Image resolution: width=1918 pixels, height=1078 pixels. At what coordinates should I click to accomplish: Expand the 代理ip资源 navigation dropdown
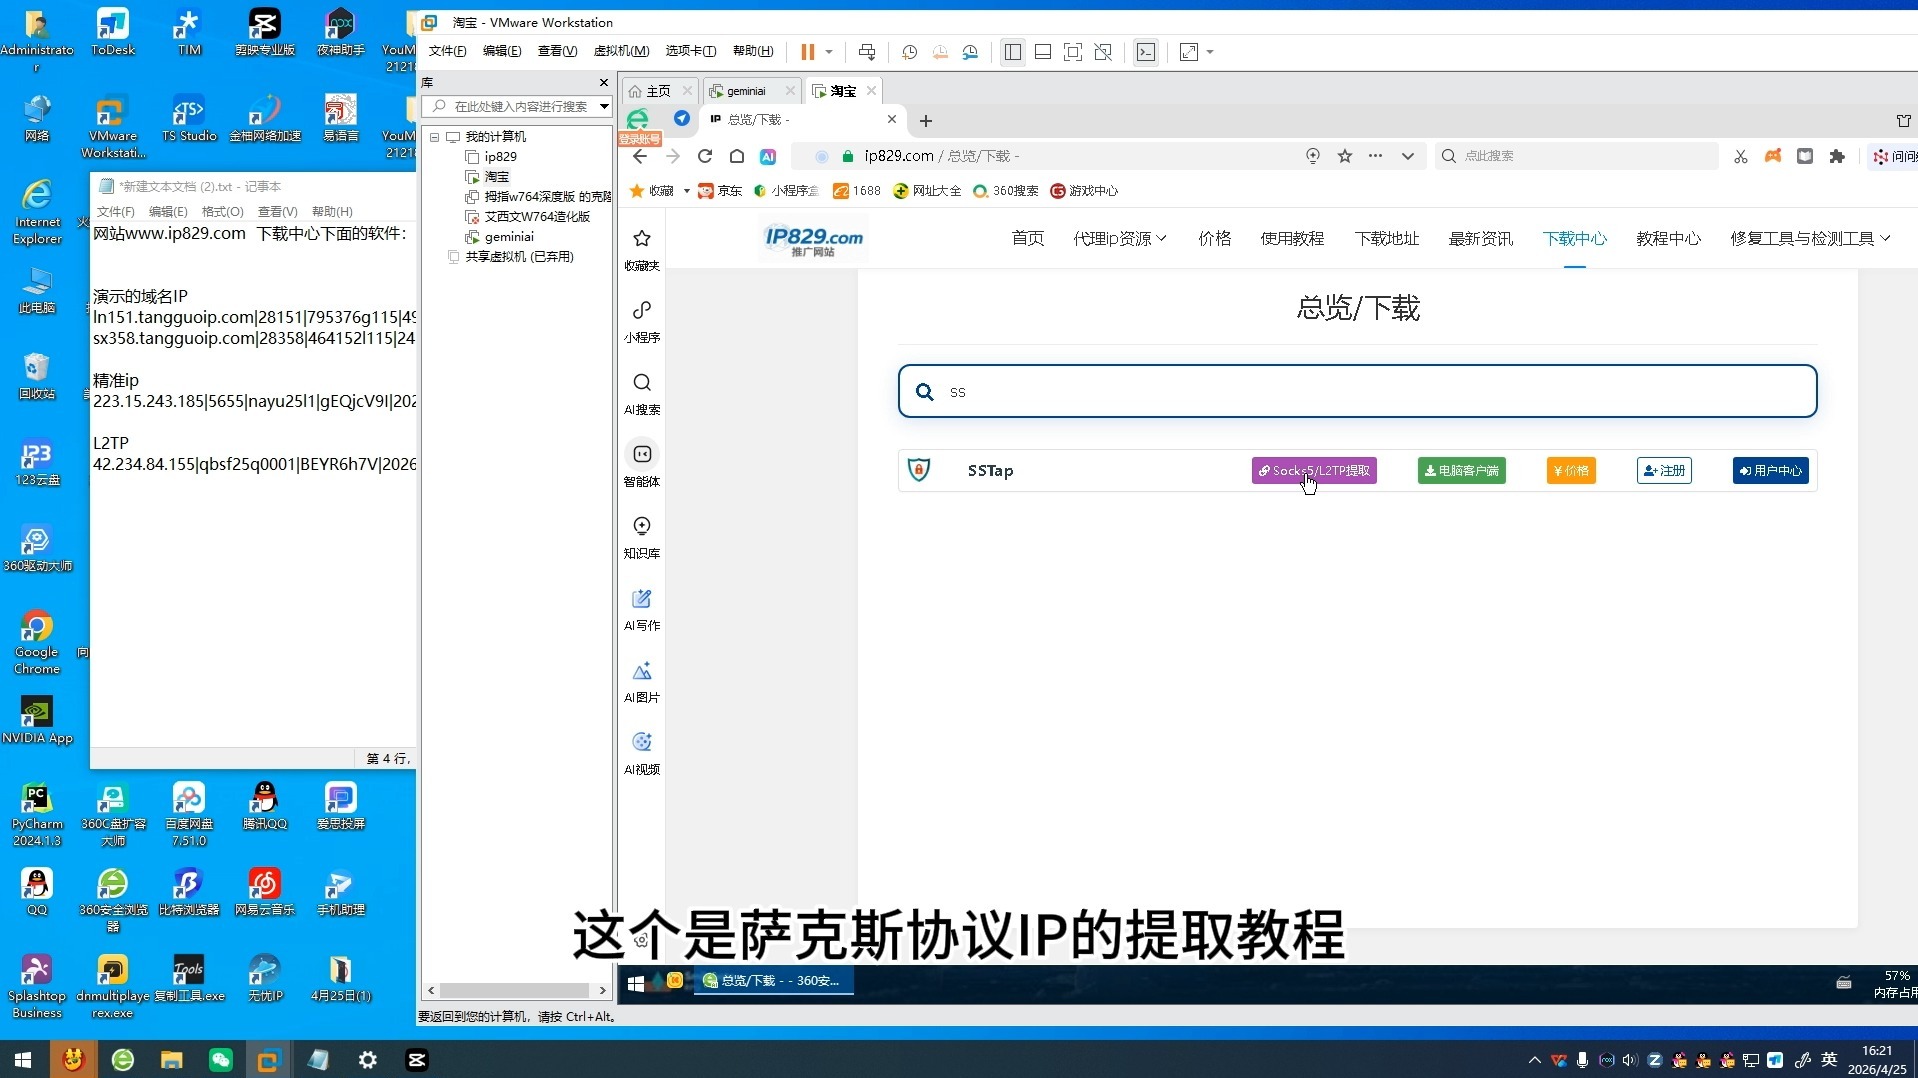[x=1120, y=239]
